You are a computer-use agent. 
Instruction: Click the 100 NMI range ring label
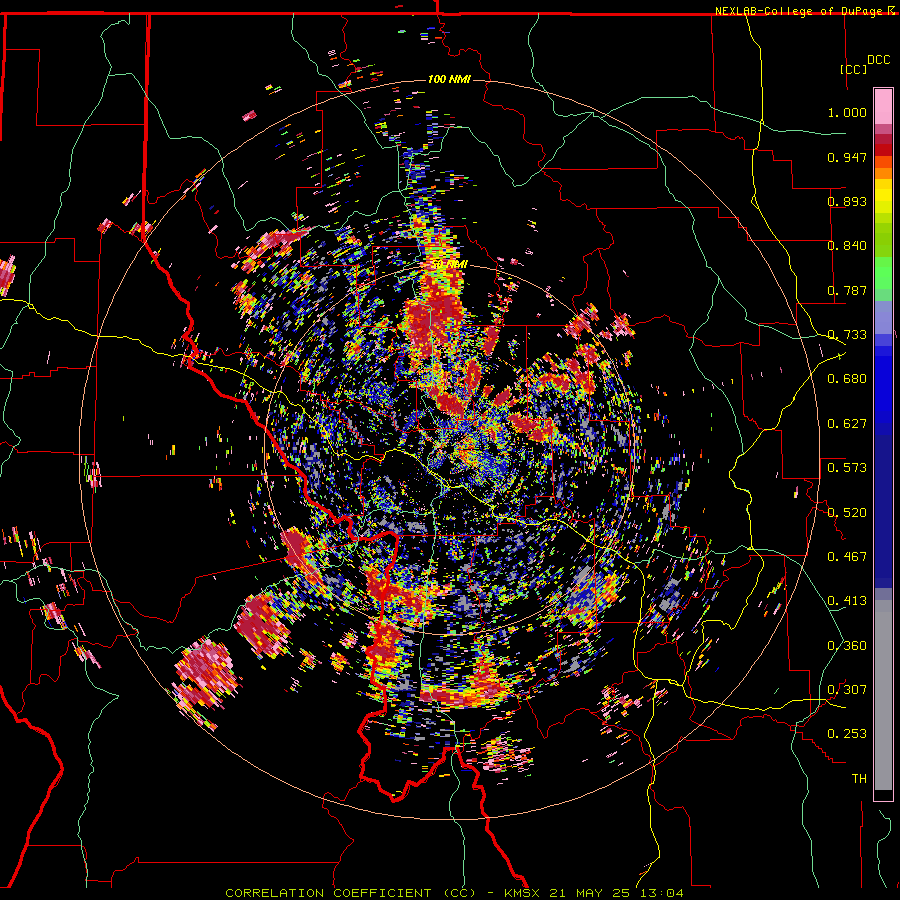click(449, 79)
